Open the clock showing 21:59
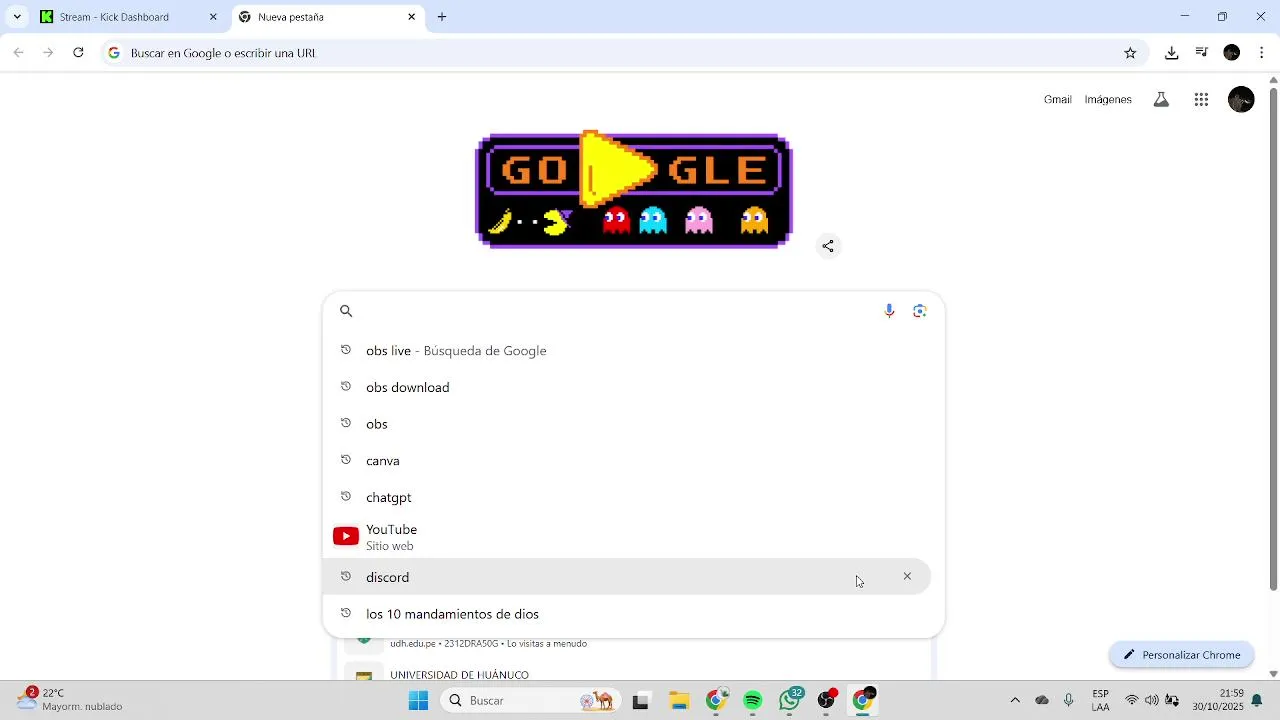The width and height of the screenshot is (1280, 720). click(x=1217, y=700)
